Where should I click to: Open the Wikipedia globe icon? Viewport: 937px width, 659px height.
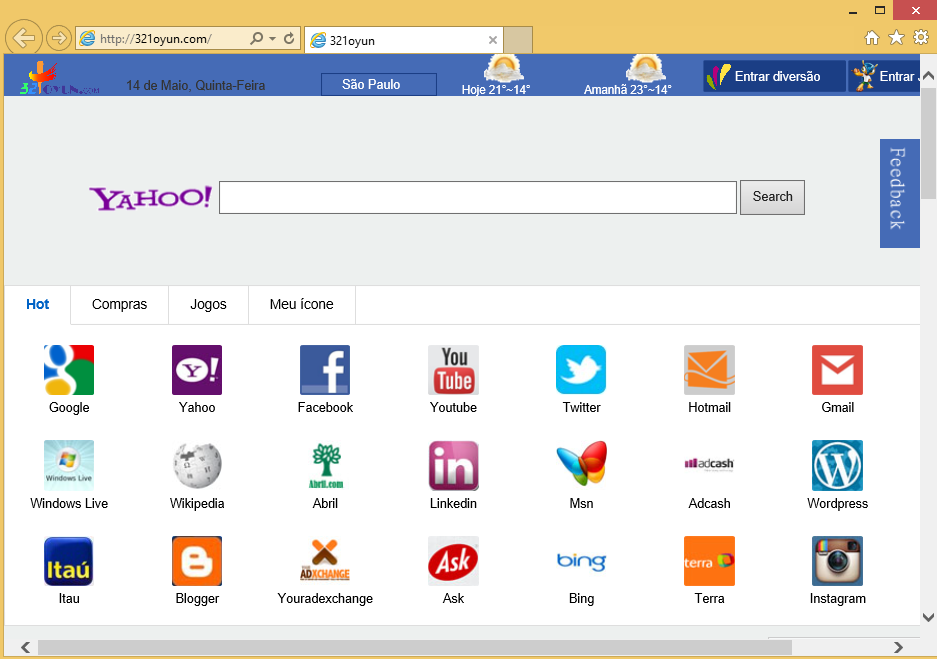[197, 466]
